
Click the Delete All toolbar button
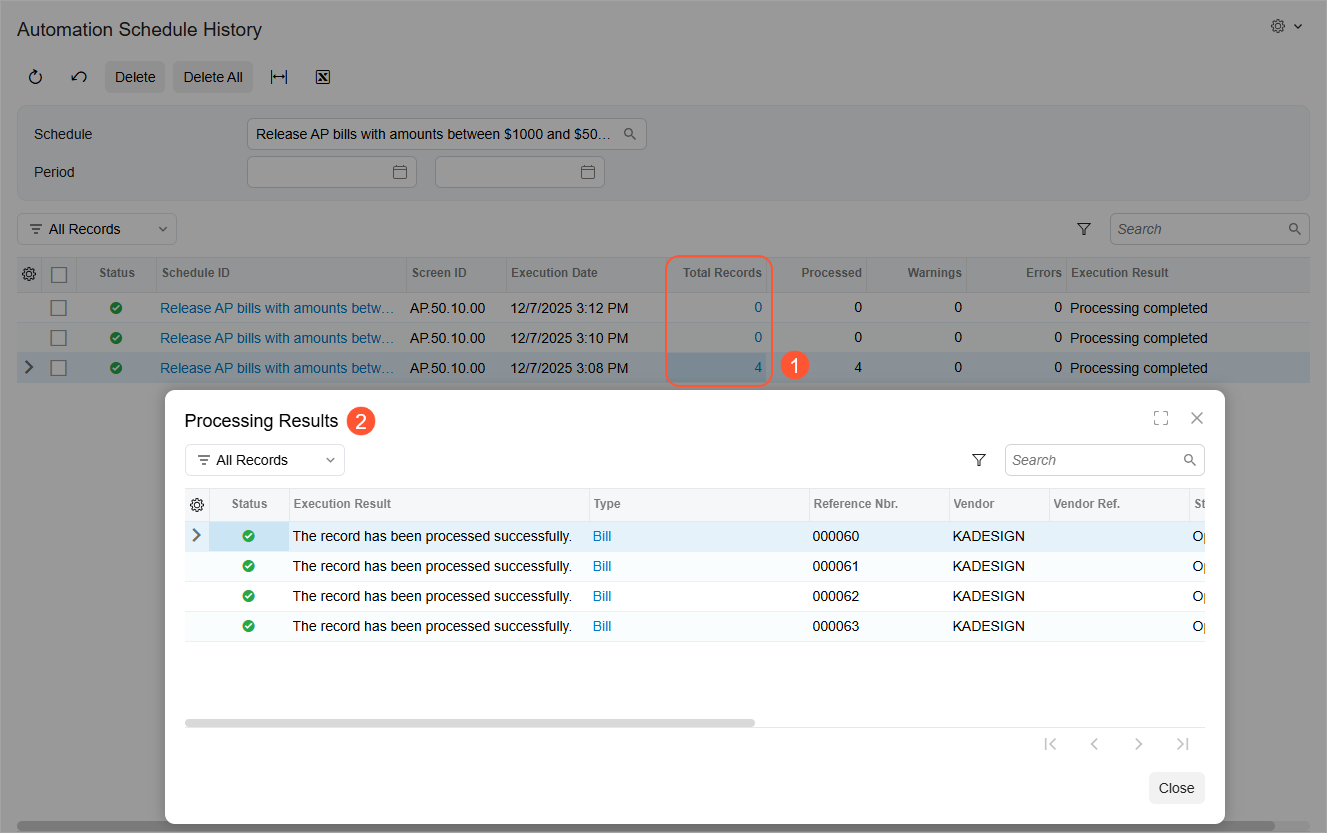coord(212,76)
